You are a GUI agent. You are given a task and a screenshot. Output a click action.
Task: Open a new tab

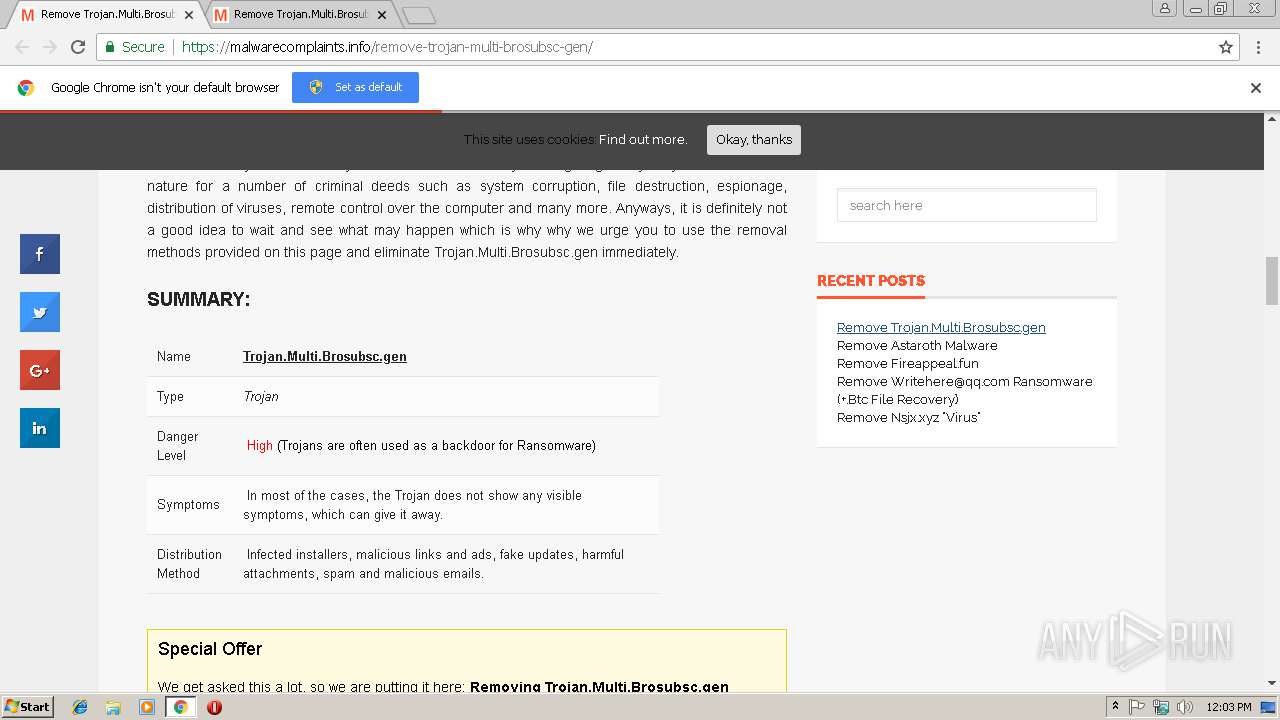coord(419,15)
